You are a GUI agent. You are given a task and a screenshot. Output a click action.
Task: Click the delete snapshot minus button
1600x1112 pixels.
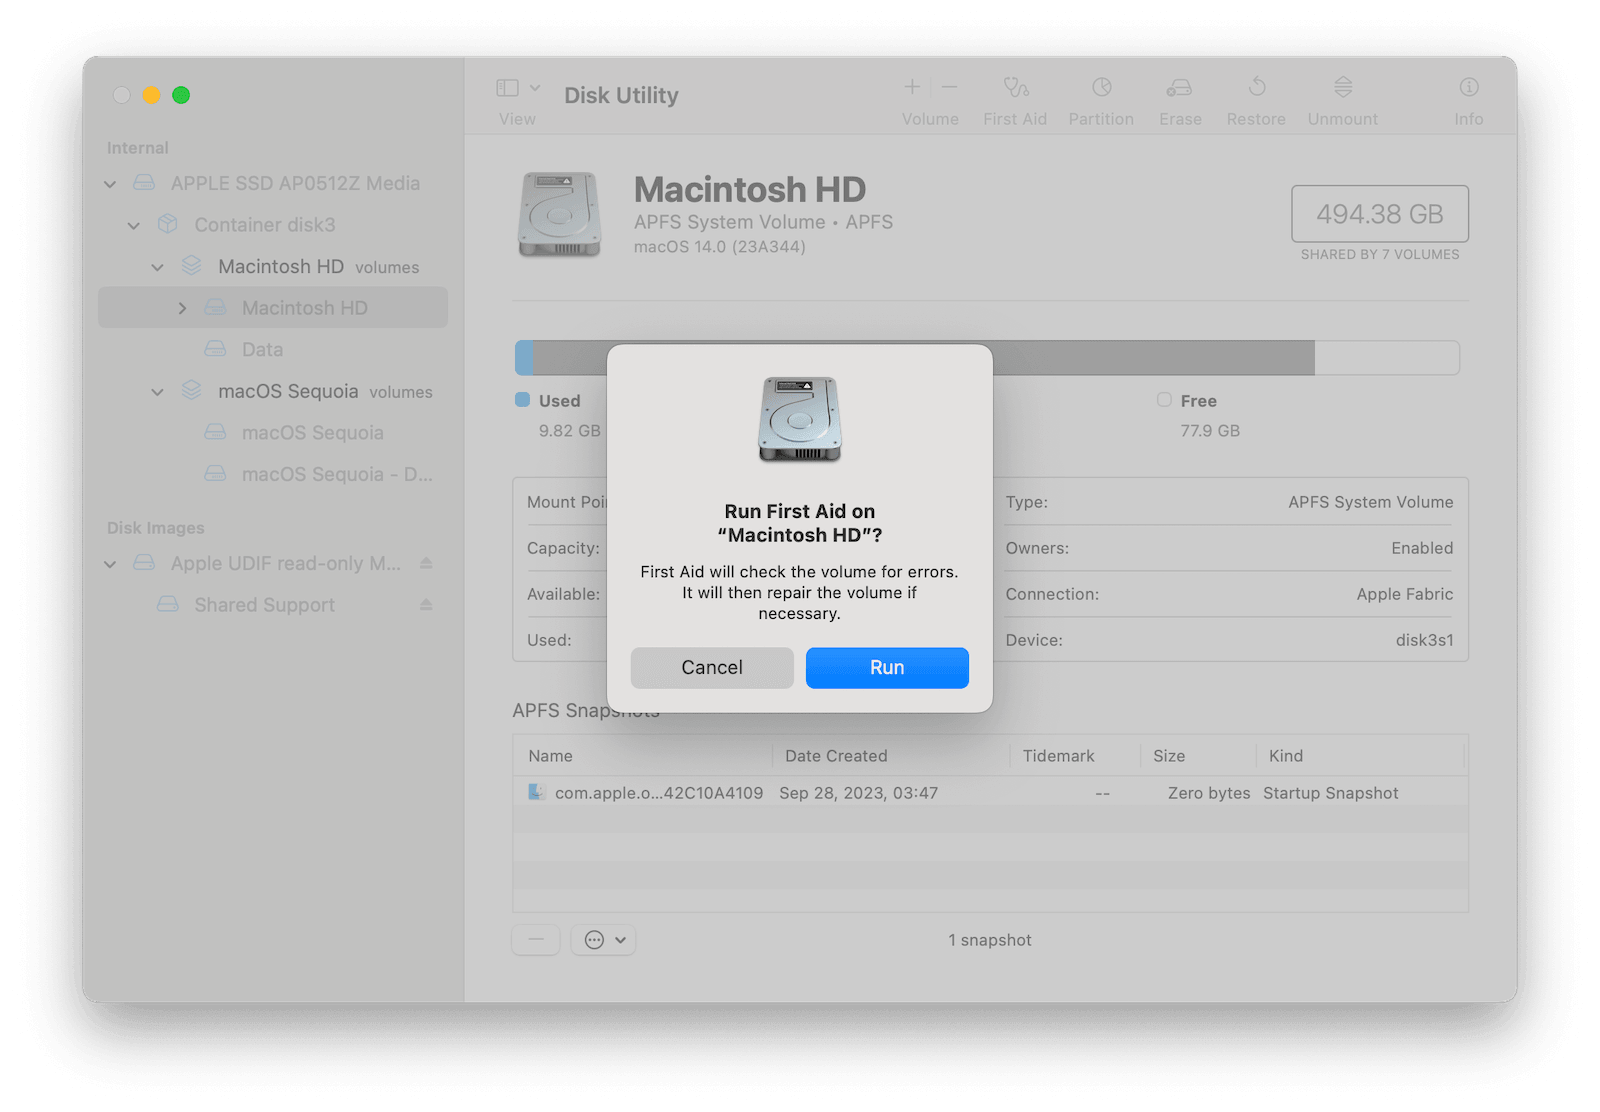[x=536, y=940]
